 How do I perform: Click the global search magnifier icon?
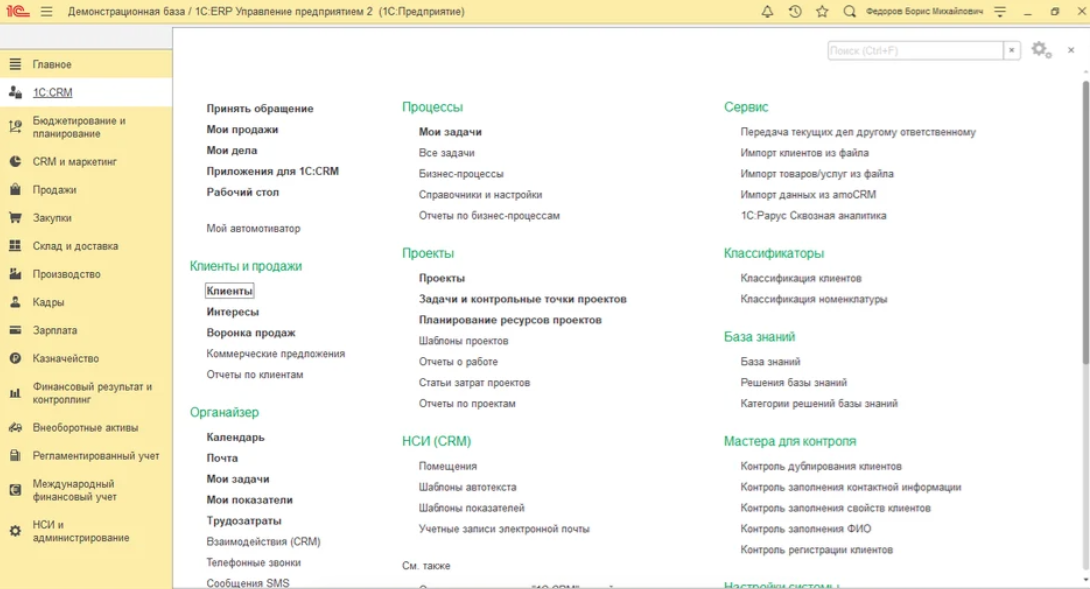849,11
